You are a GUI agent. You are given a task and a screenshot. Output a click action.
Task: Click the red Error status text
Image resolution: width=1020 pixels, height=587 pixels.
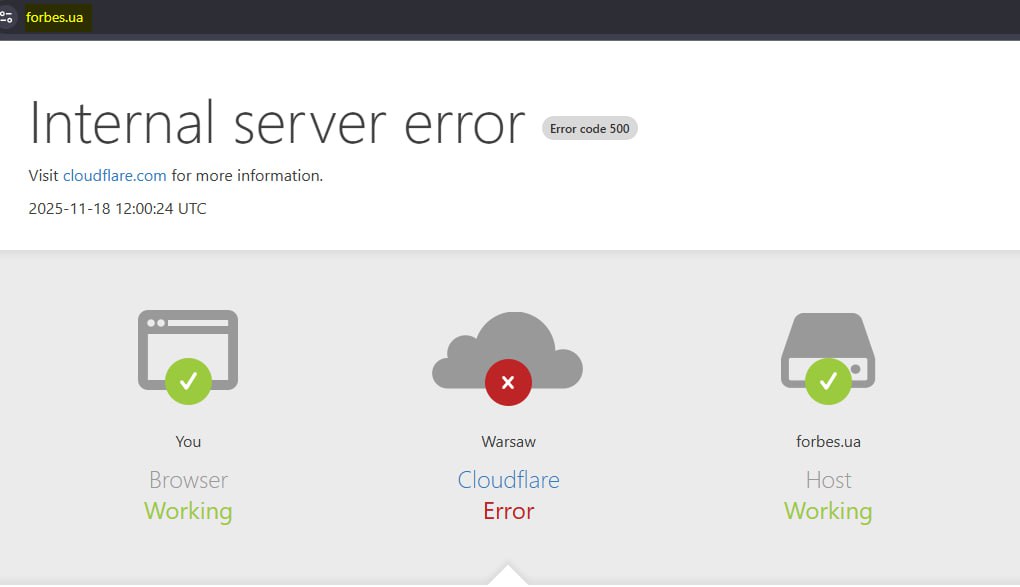(508, 511)
